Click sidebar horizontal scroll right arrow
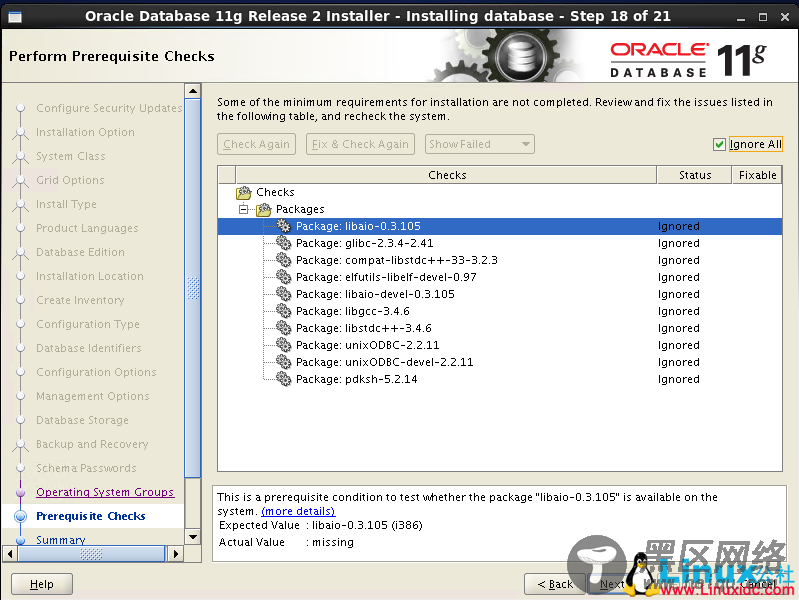 (x=175, y=554)
